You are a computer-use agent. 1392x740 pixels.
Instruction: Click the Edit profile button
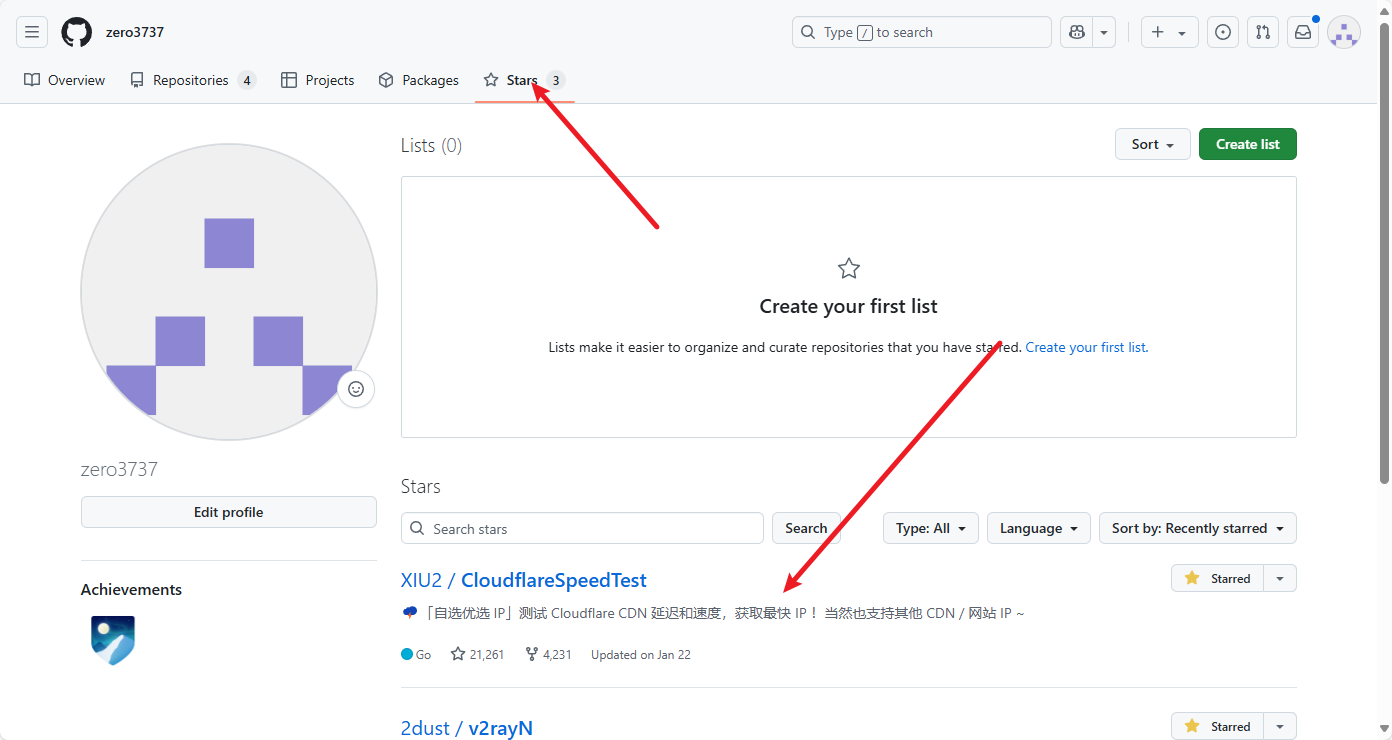229,512
